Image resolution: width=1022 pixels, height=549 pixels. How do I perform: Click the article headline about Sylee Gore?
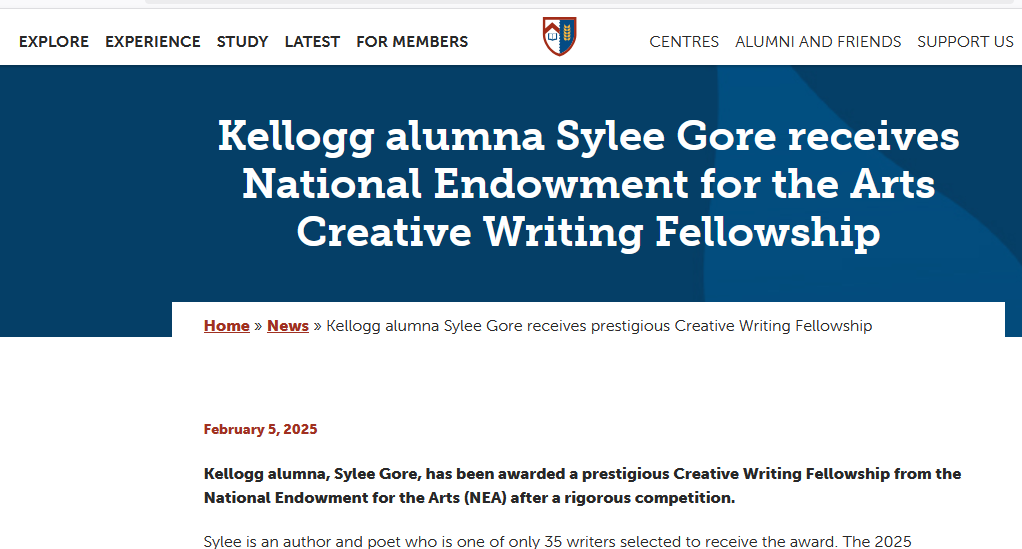[x=588, y=184]
